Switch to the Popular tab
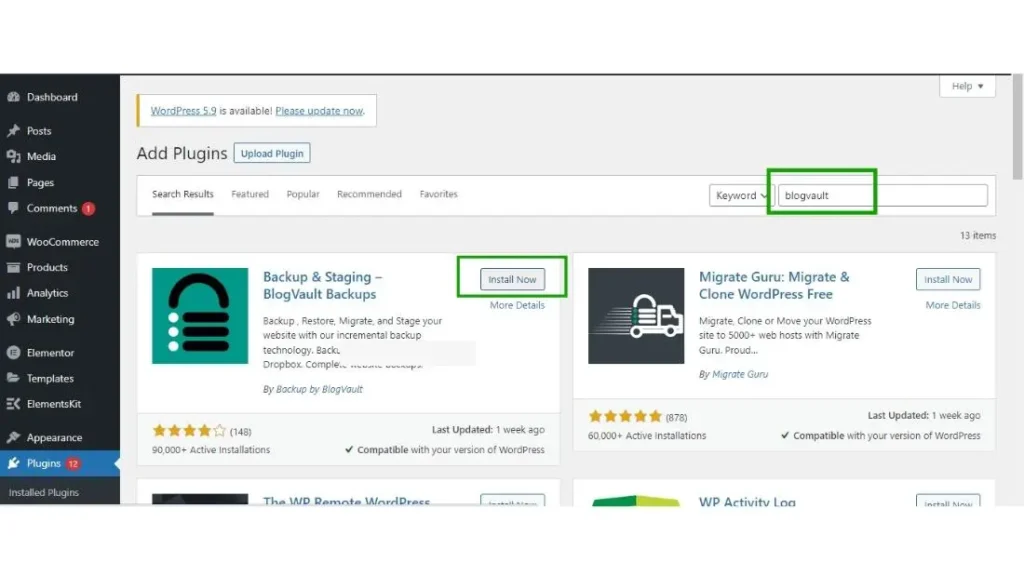The height and width of the screenshot is (576, 1024). point(303,194)
